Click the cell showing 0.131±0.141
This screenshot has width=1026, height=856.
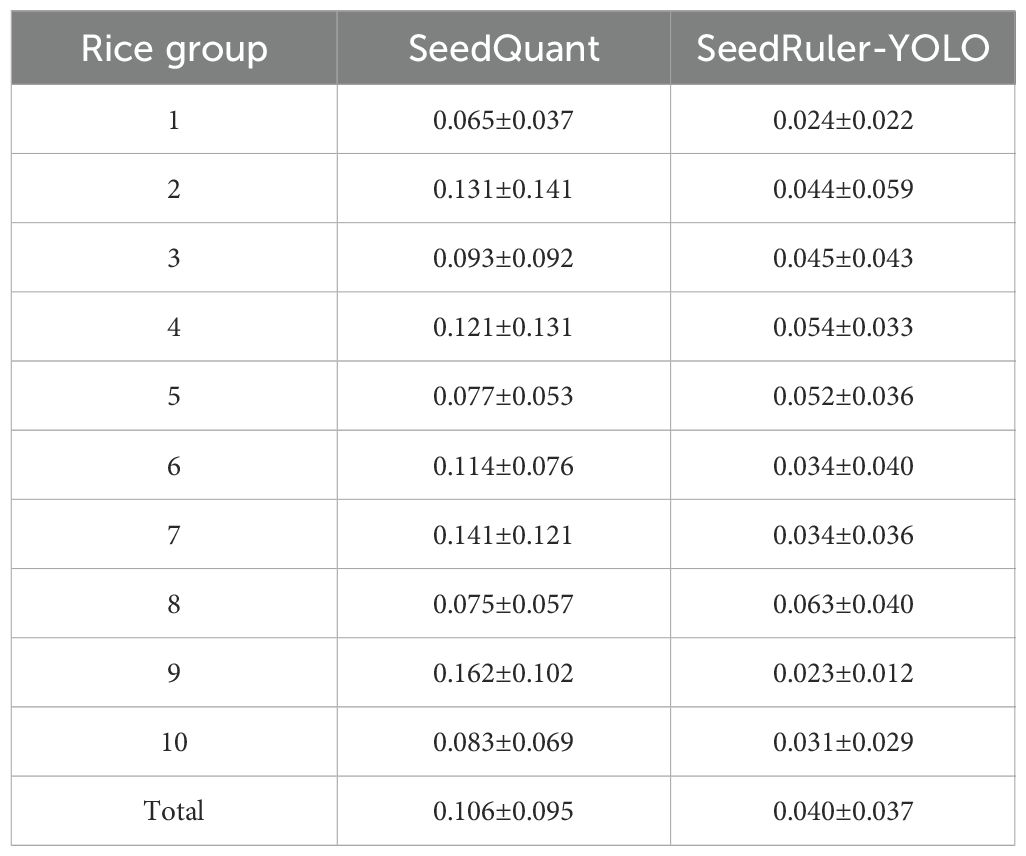(x=503, y=190)
